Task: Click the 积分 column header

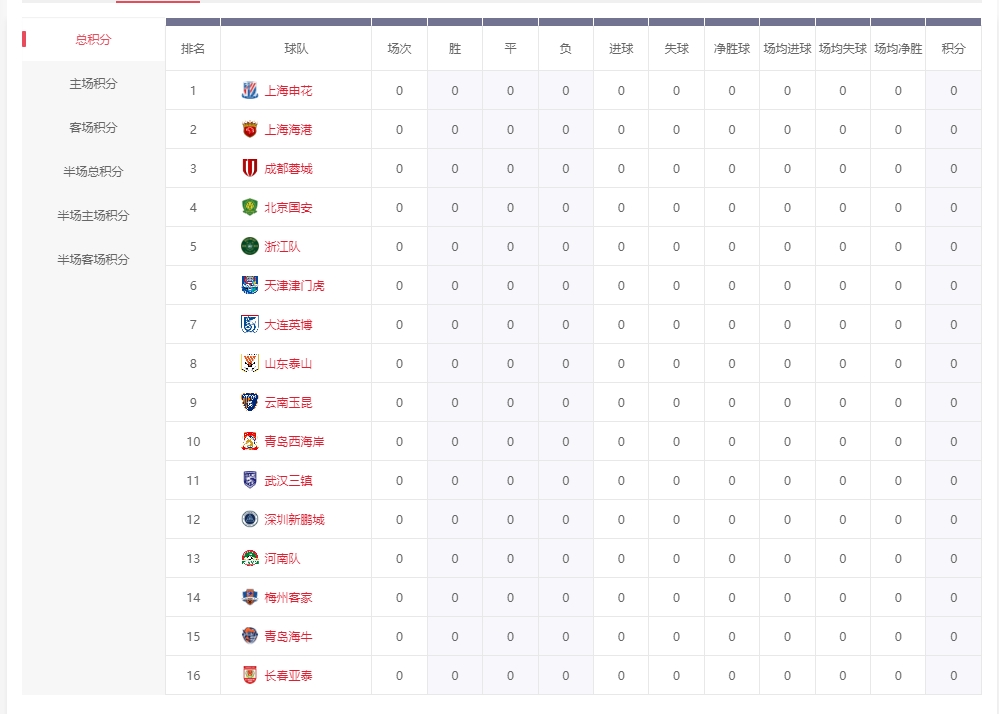Action: [953, 49]
